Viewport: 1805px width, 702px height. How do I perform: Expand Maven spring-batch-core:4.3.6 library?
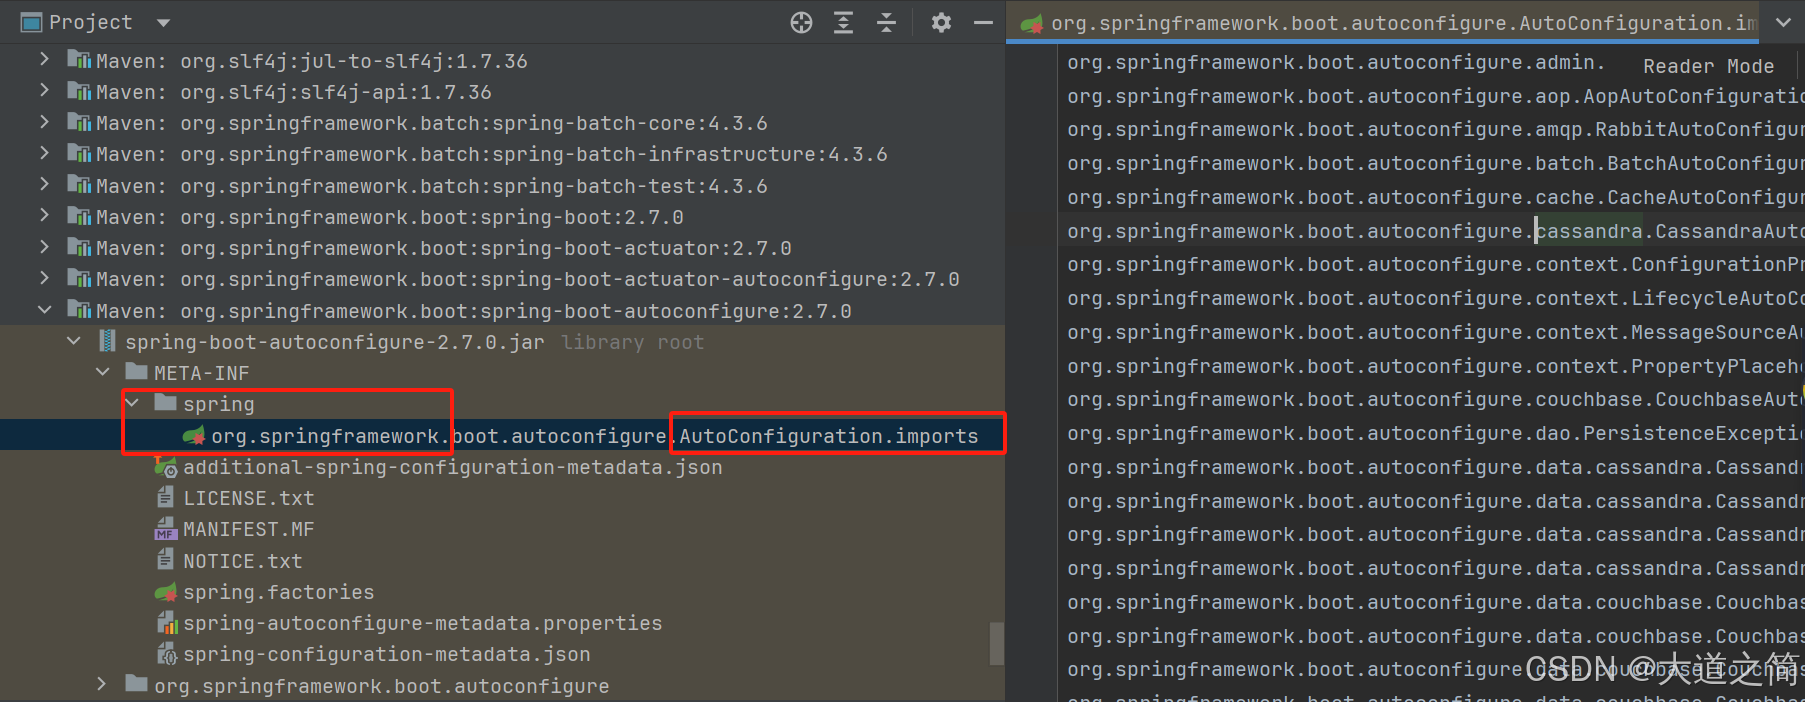point(44,122)
